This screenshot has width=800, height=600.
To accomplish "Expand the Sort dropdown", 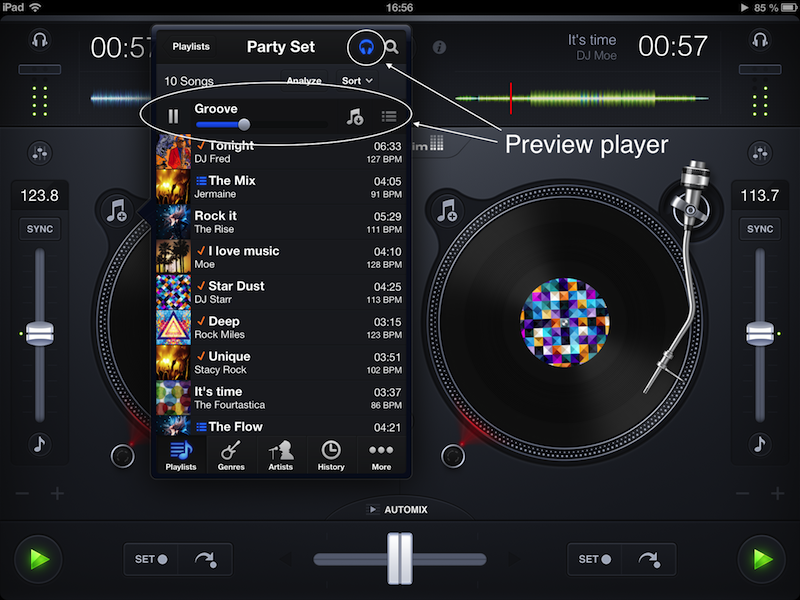I will coord(357,81).
